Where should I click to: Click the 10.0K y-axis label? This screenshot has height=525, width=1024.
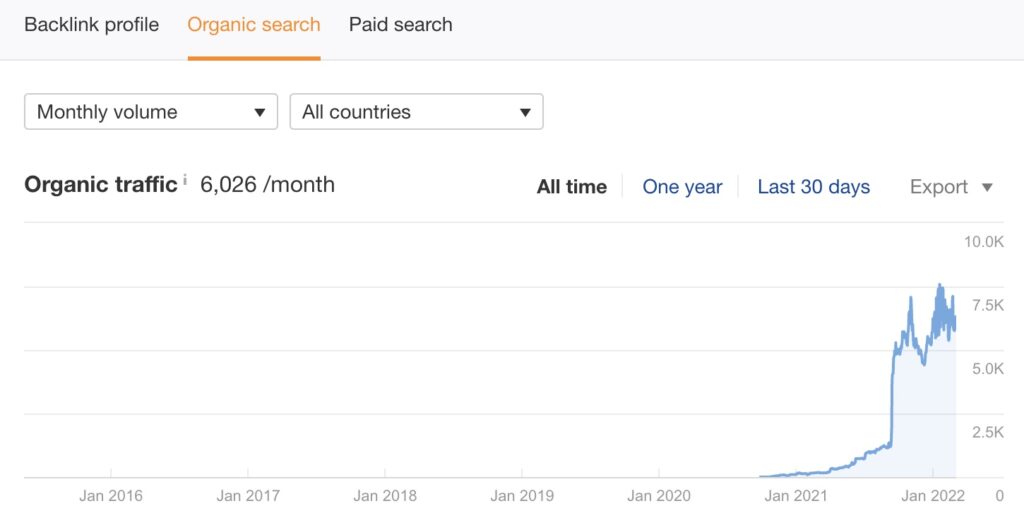click(x=983, y=242)
